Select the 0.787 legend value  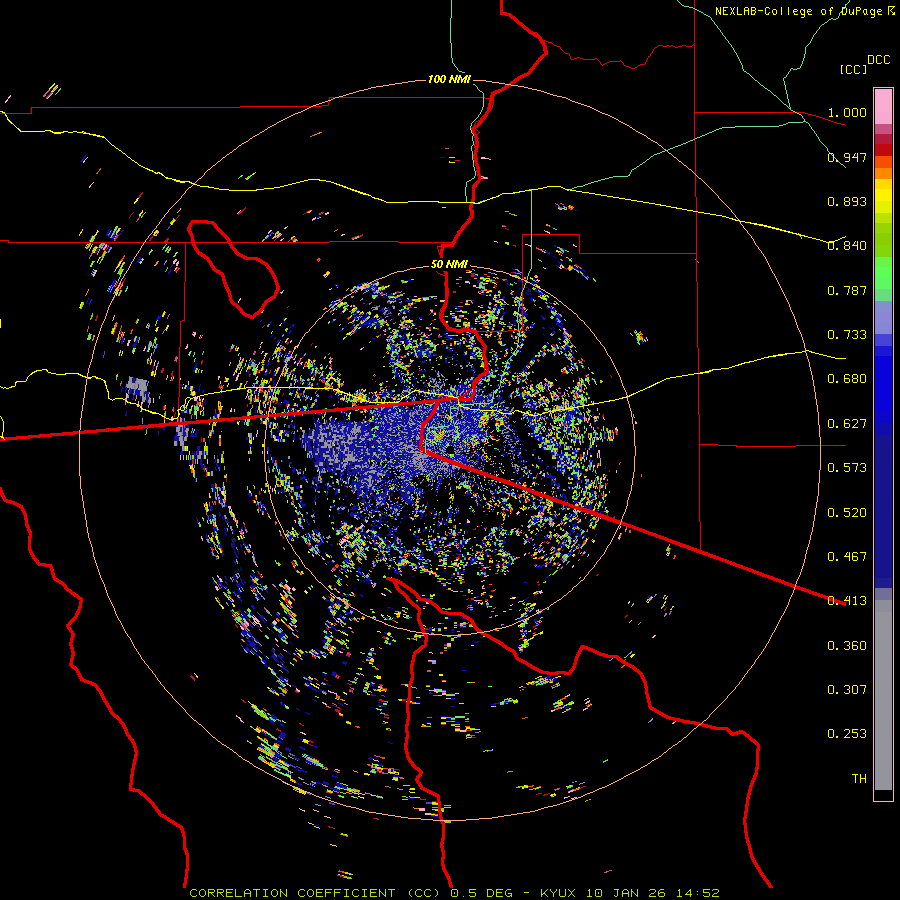point(847,290)
